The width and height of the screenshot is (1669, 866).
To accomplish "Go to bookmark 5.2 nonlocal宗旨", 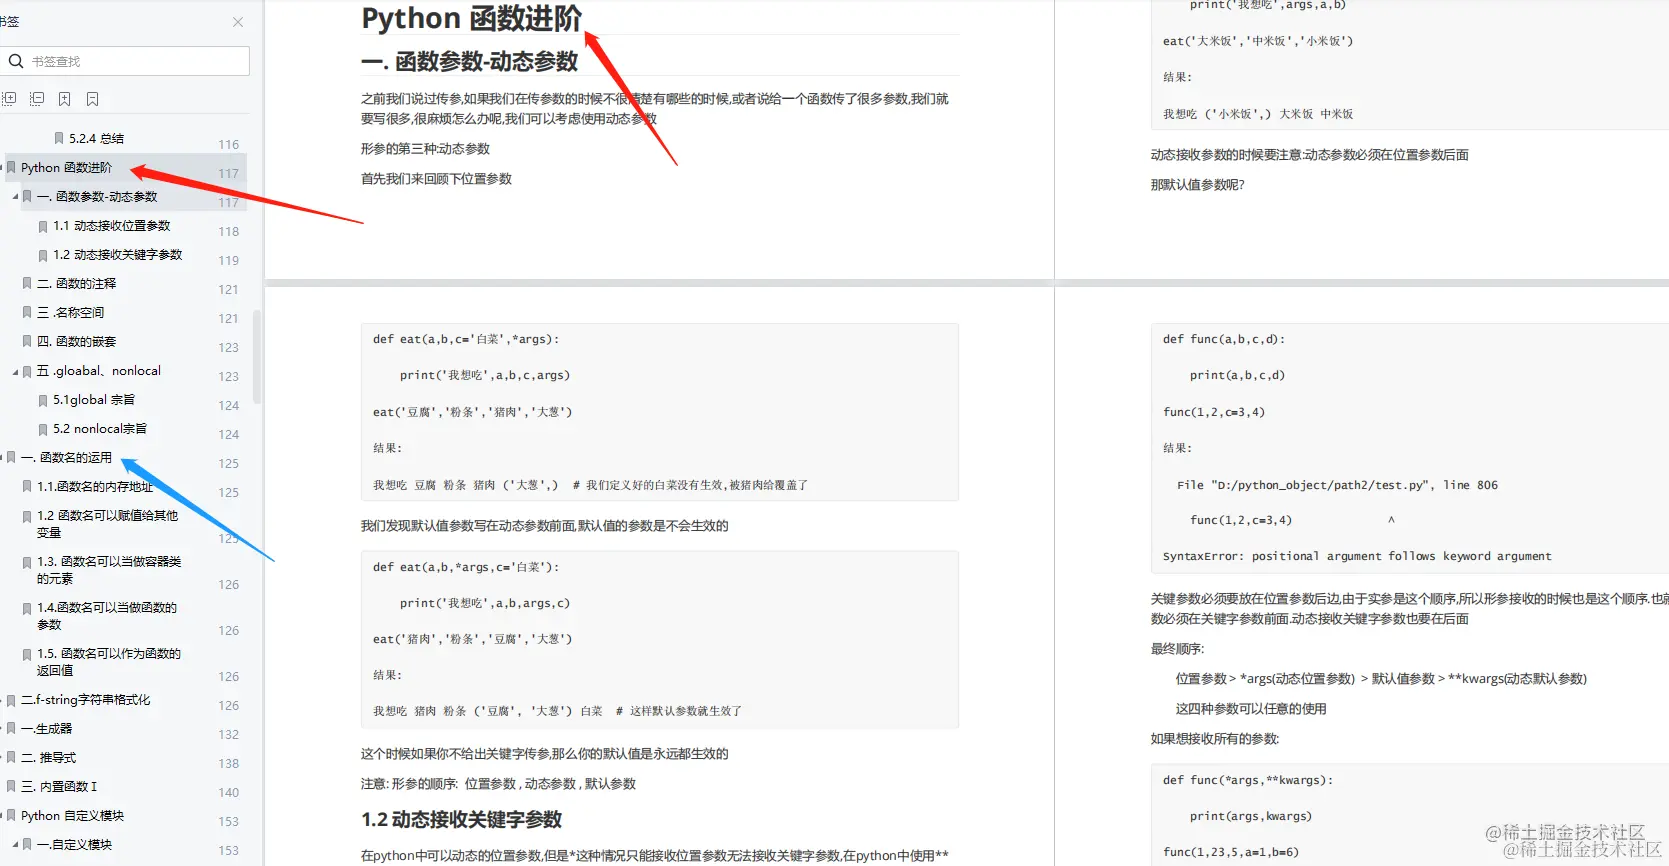I will 100,429.
